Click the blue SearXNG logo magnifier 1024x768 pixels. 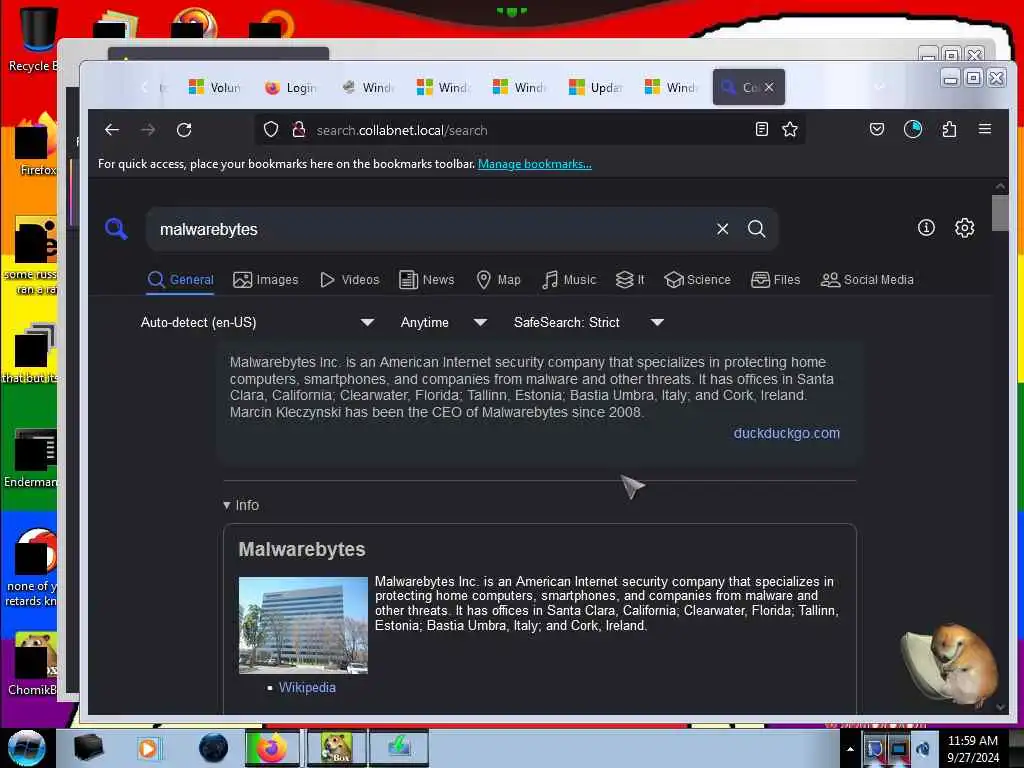click(x=116, y=229)
